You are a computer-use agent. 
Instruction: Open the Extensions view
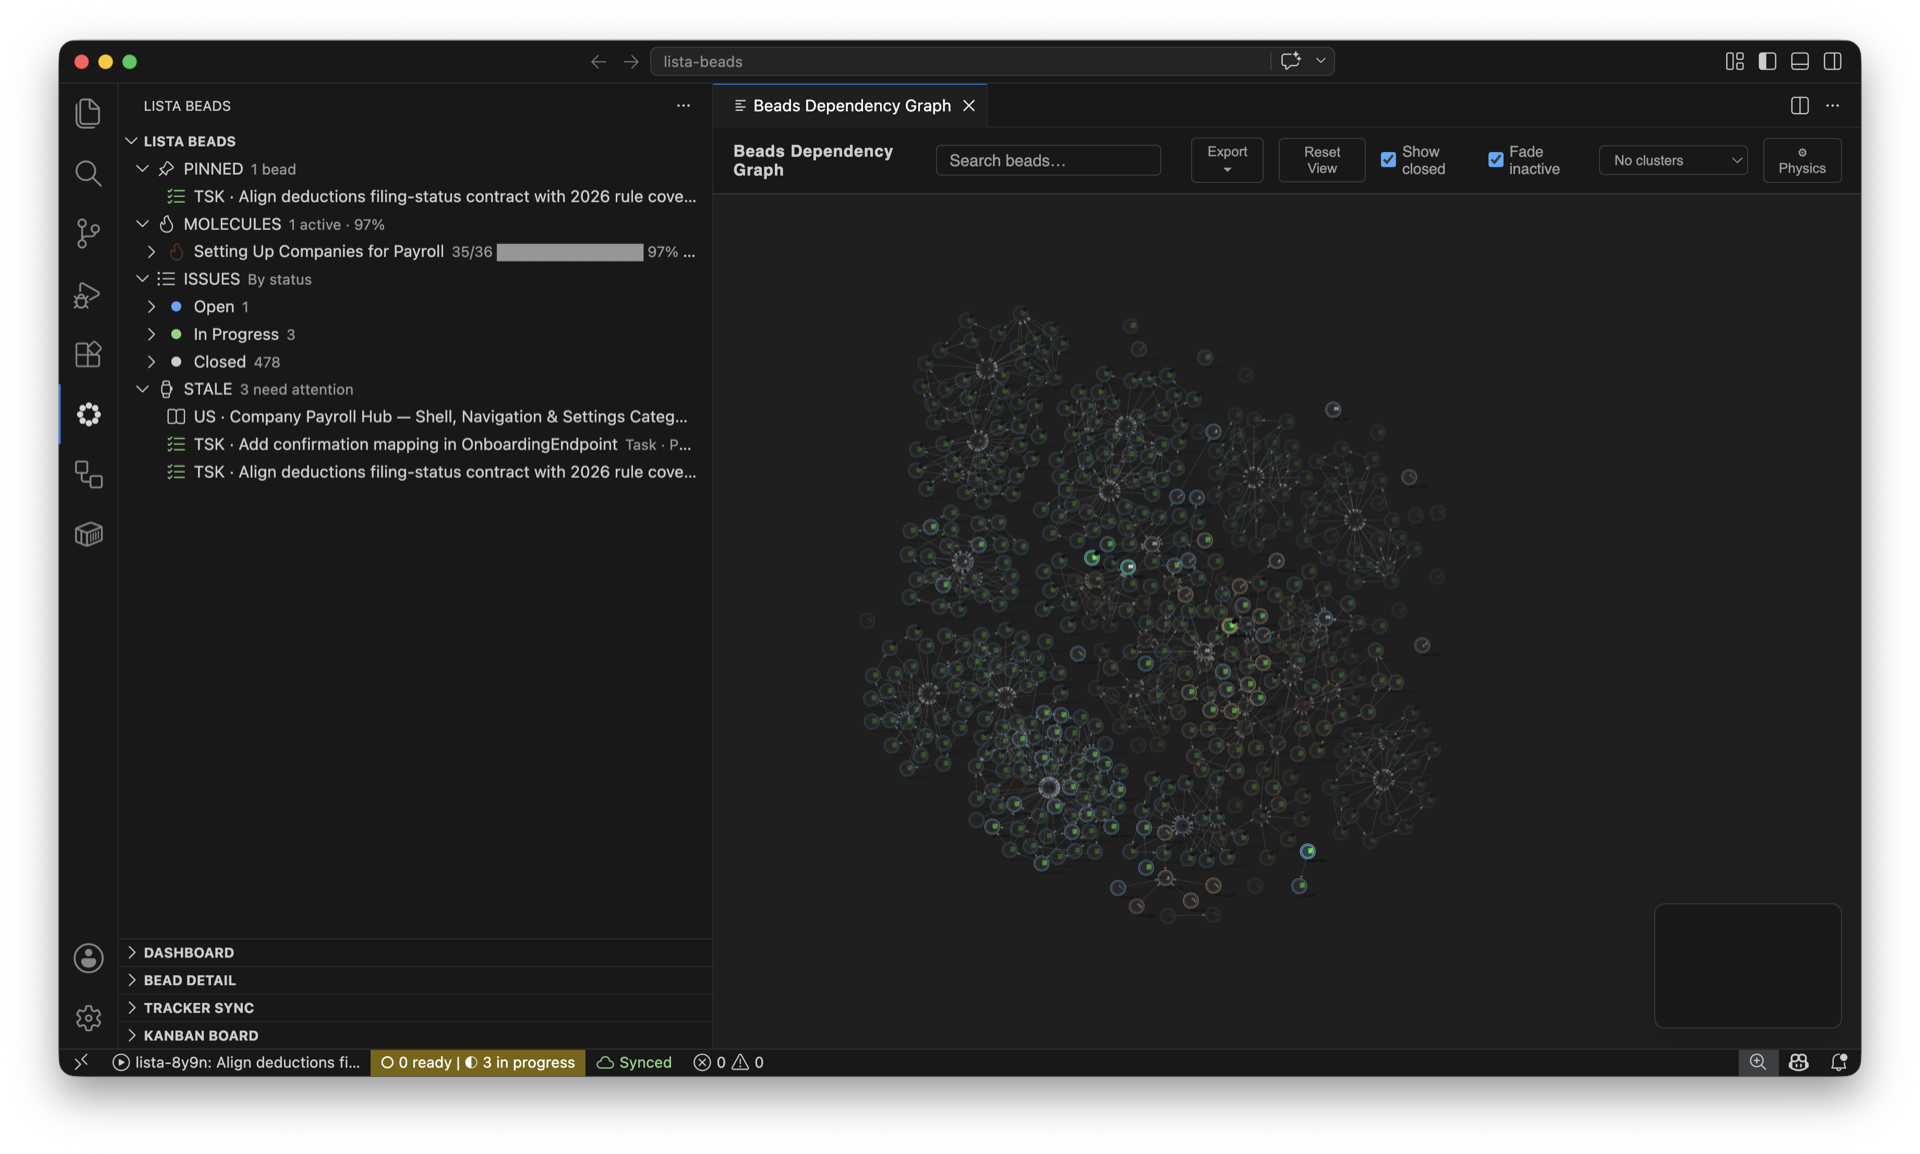[x=88, y=354]
